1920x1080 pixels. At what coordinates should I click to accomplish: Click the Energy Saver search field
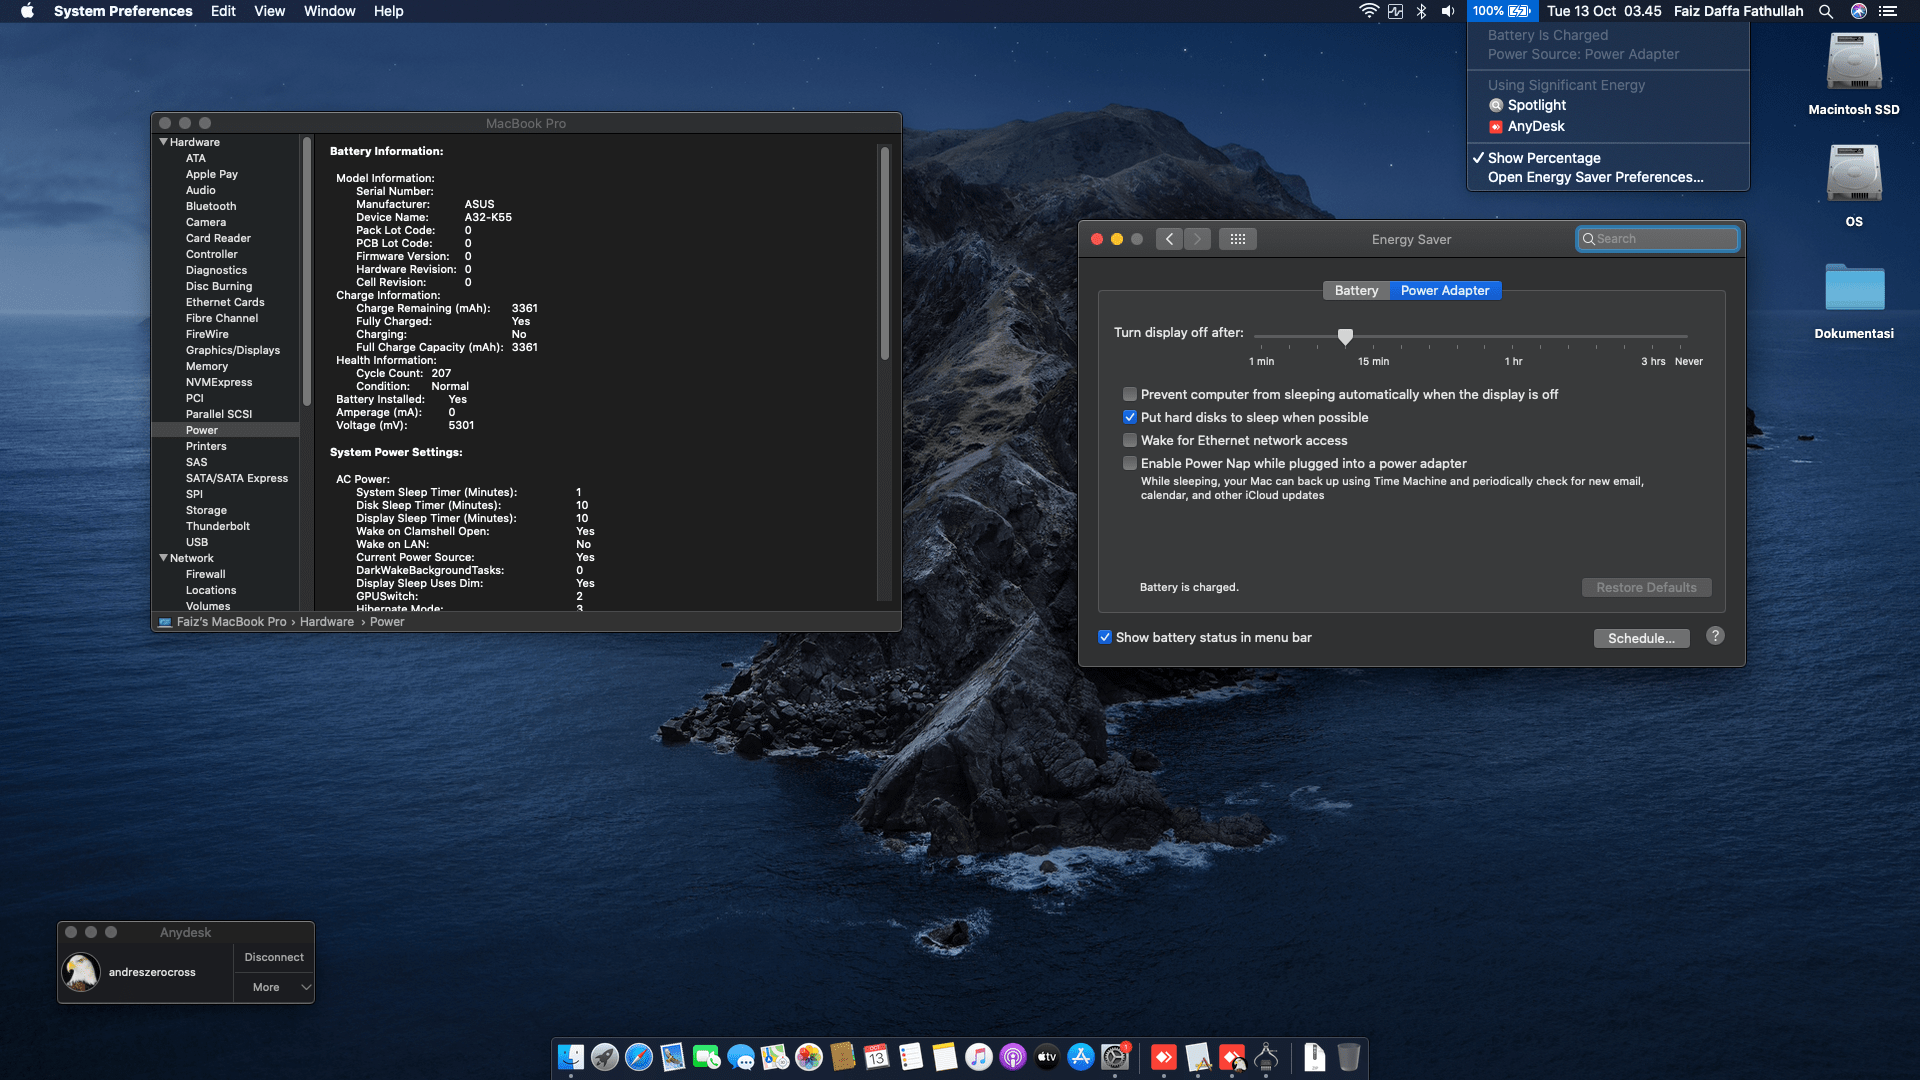coord(1657,239)
